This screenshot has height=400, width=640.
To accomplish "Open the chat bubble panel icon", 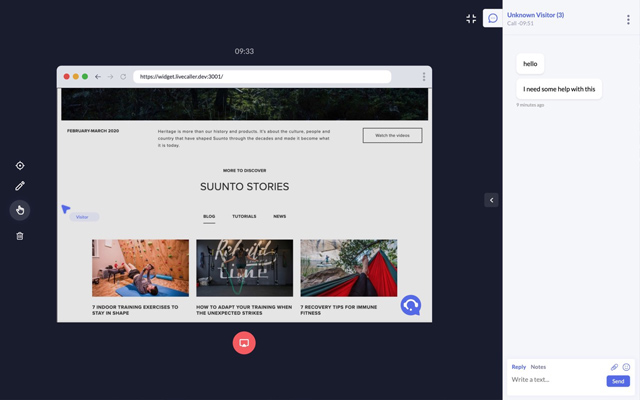I will tap(493, 18).
